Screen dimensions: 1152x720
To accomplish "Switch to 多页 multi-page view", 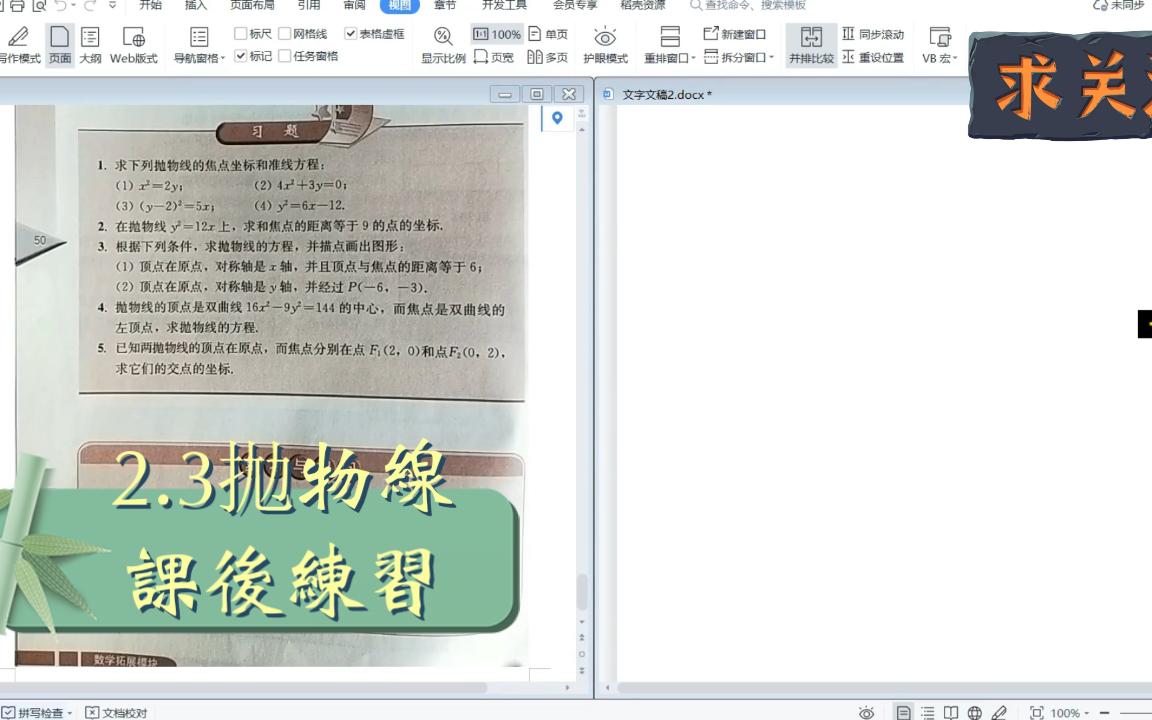I will pyautogui.click(x=548, y=56).
